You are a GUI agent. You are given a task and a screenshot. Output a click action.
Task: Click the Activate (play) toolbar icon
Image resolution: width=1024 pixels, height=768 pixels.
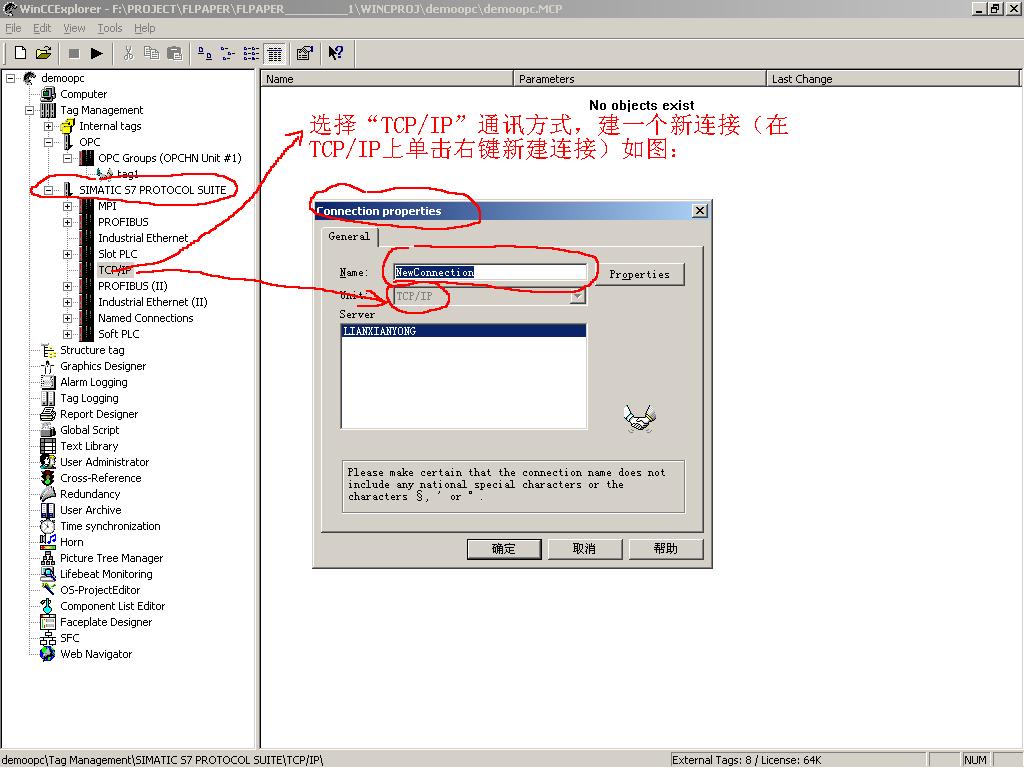(x=97, y=54)
